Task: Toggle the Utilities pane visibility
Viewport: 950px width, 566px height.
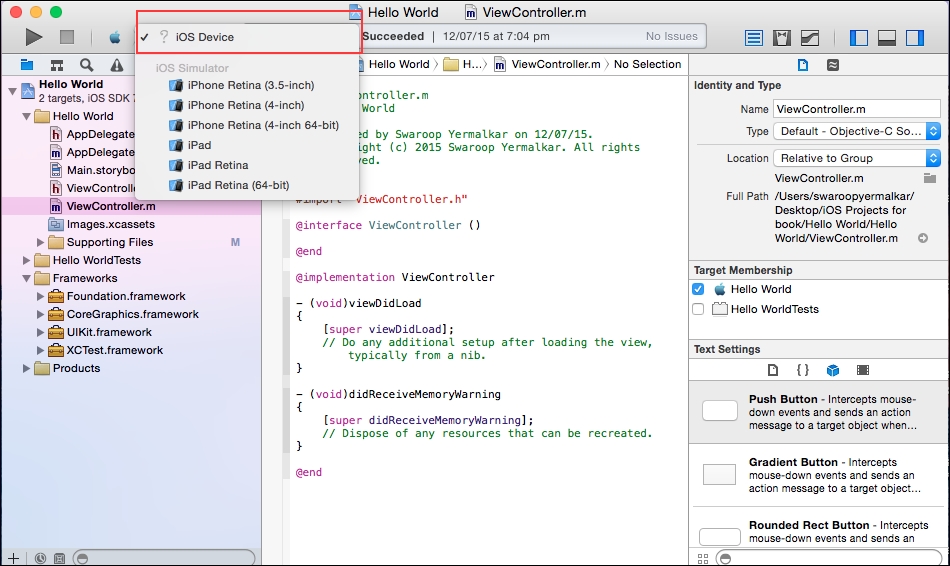Action: (x=915, y=38)
